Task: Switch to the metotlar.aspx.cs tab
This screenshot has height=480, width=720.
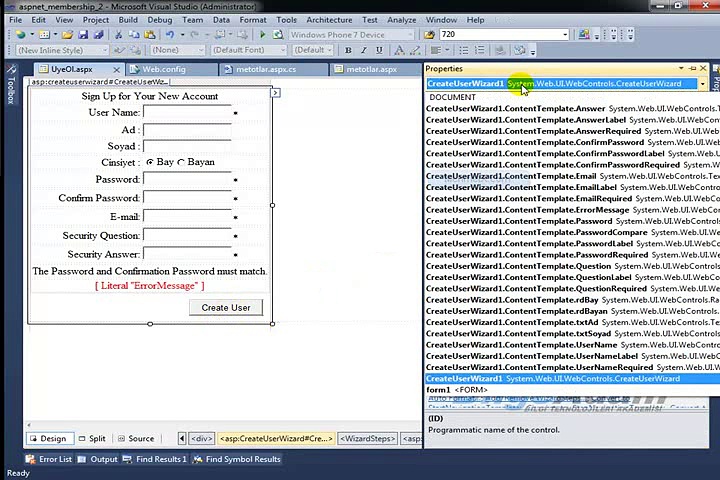Action: coord(266,69)
